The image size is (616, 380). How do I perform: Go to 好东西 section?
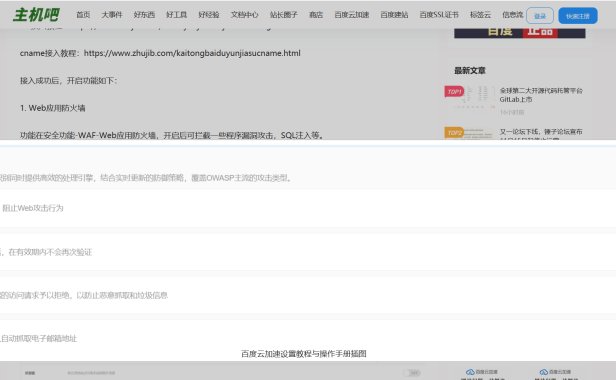144,15
